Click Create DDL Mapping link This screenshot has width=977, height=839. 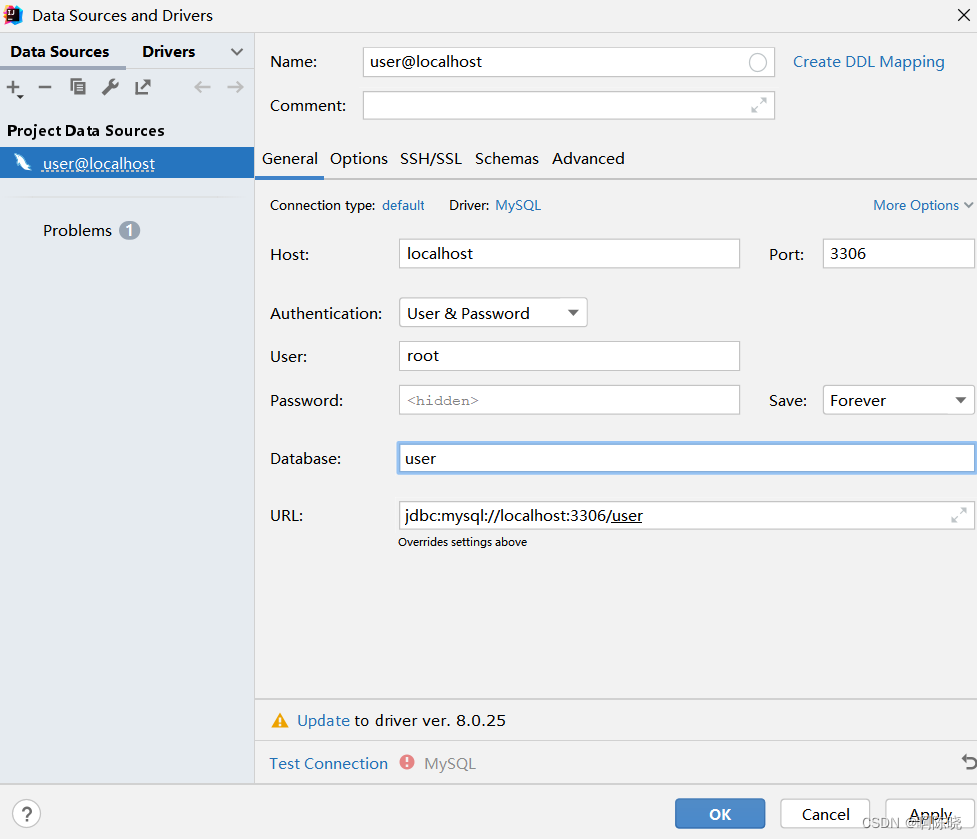pos(869,62)
